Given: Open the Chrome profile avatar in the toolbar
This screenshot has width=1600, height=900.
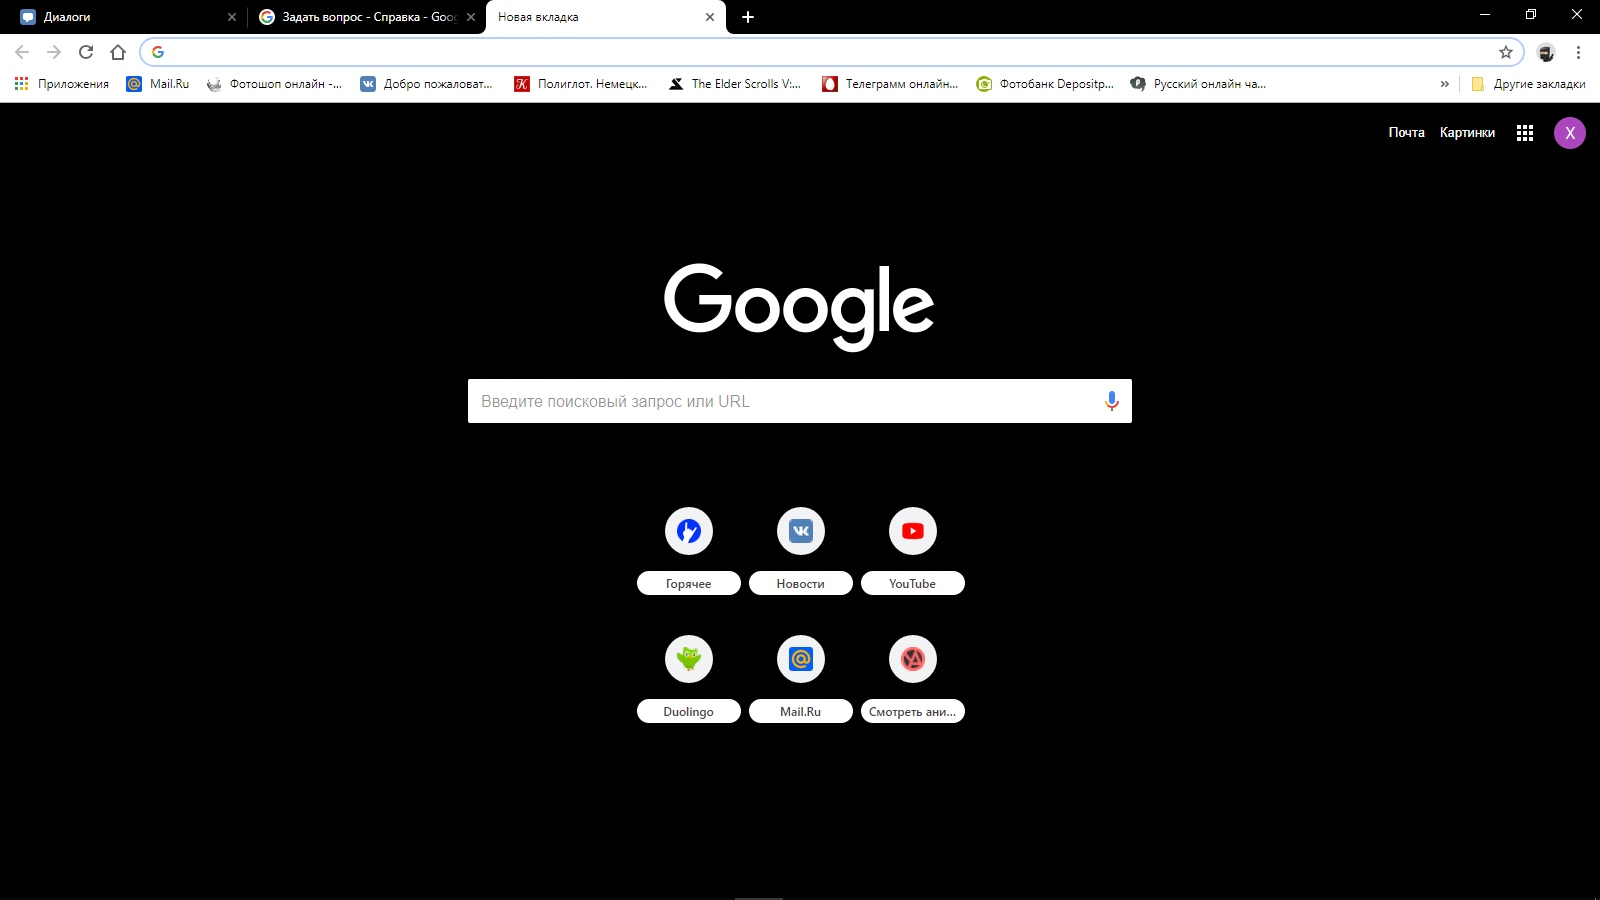Looking at the screenshot, I should click(1546, 52).
